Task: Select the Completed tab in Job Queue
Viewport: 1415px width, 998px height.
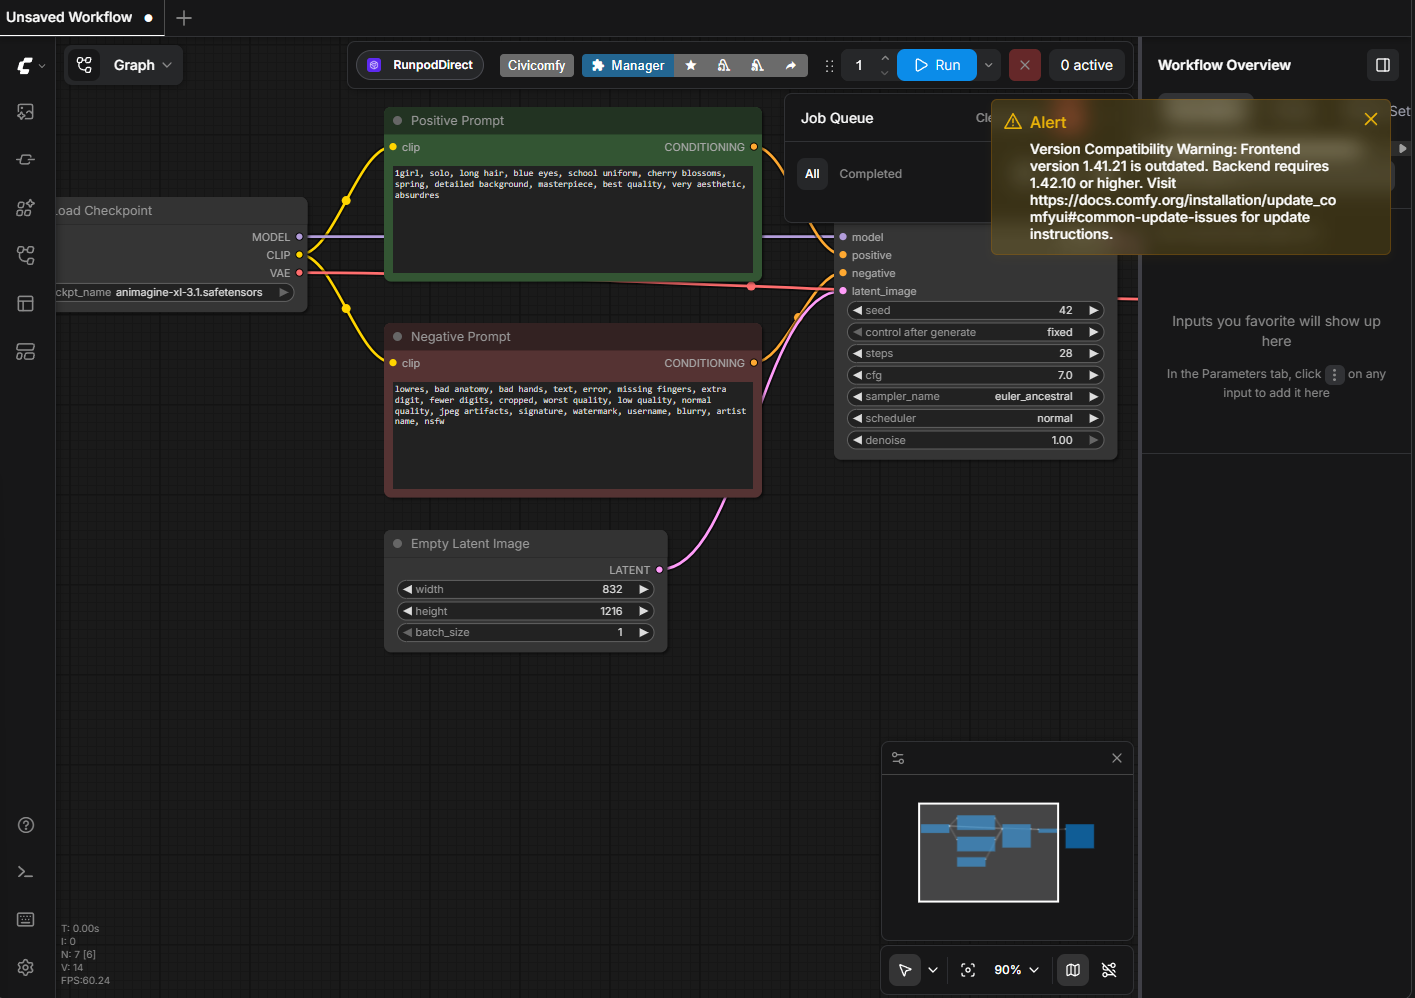Action: (x=870, y=174)
